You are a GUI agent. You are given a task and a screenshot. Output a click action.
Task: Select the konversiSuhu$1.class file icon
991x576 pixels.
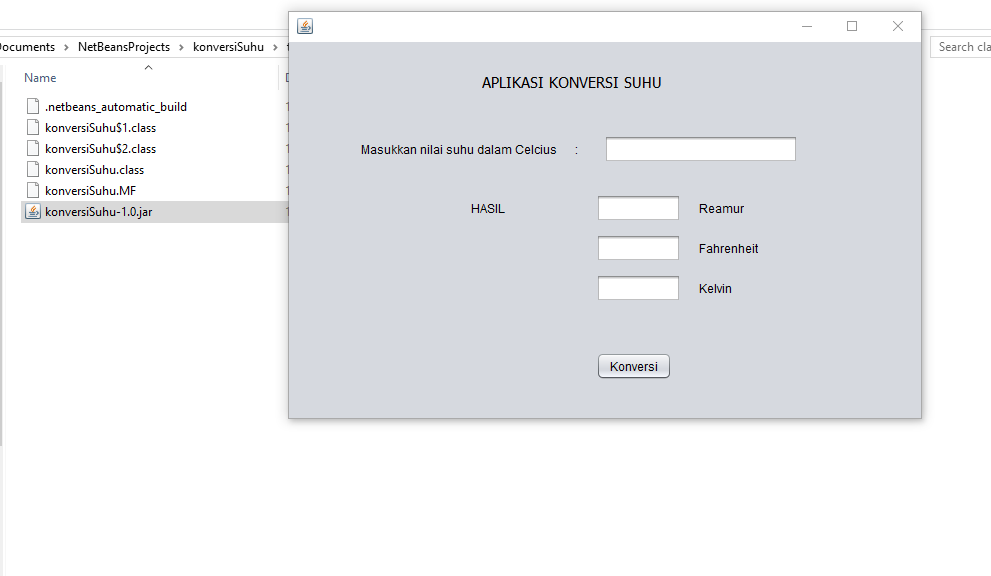coord(33,128)
